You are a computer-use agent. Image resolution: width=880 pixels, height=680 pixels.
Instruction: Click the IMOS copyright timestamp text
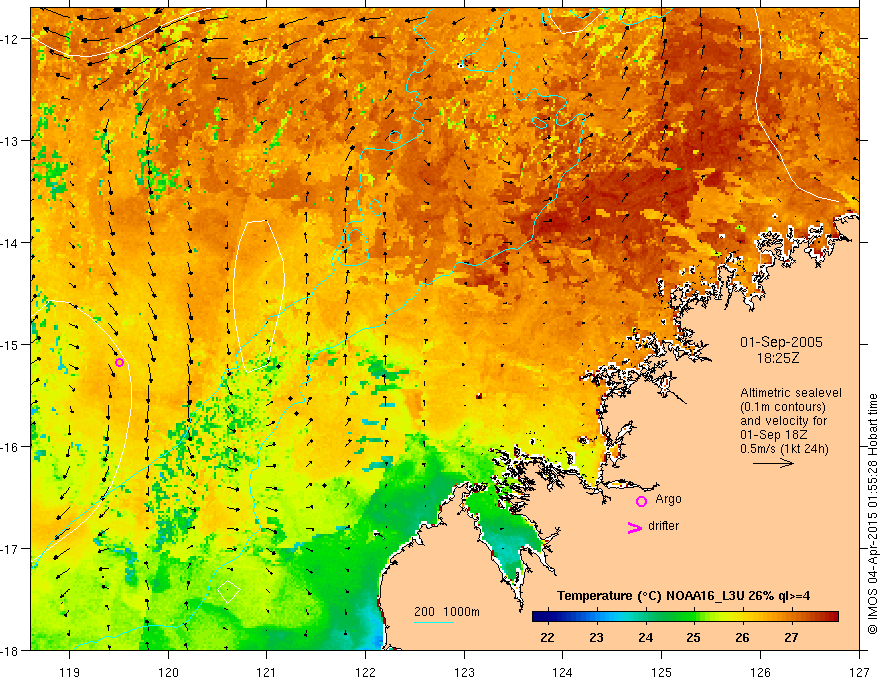pyautogui.click(x=872, y=514)
